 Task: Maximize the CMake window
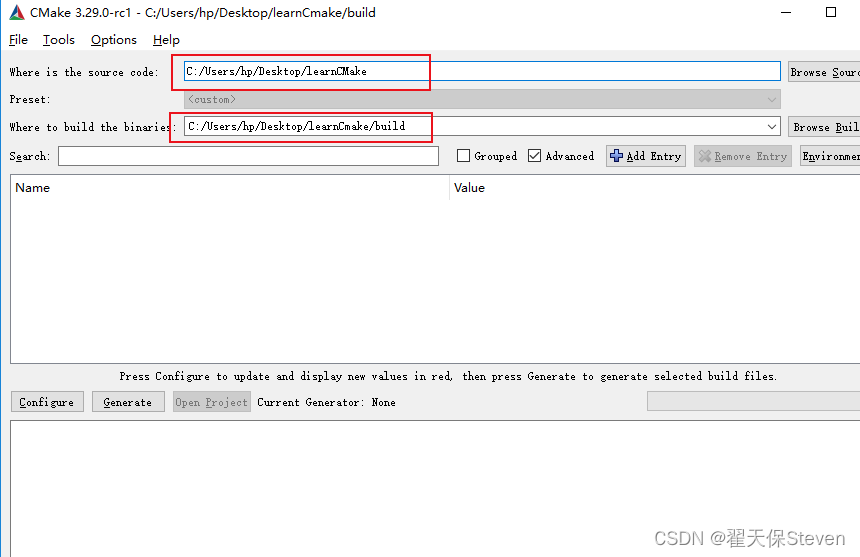point(831,12)
